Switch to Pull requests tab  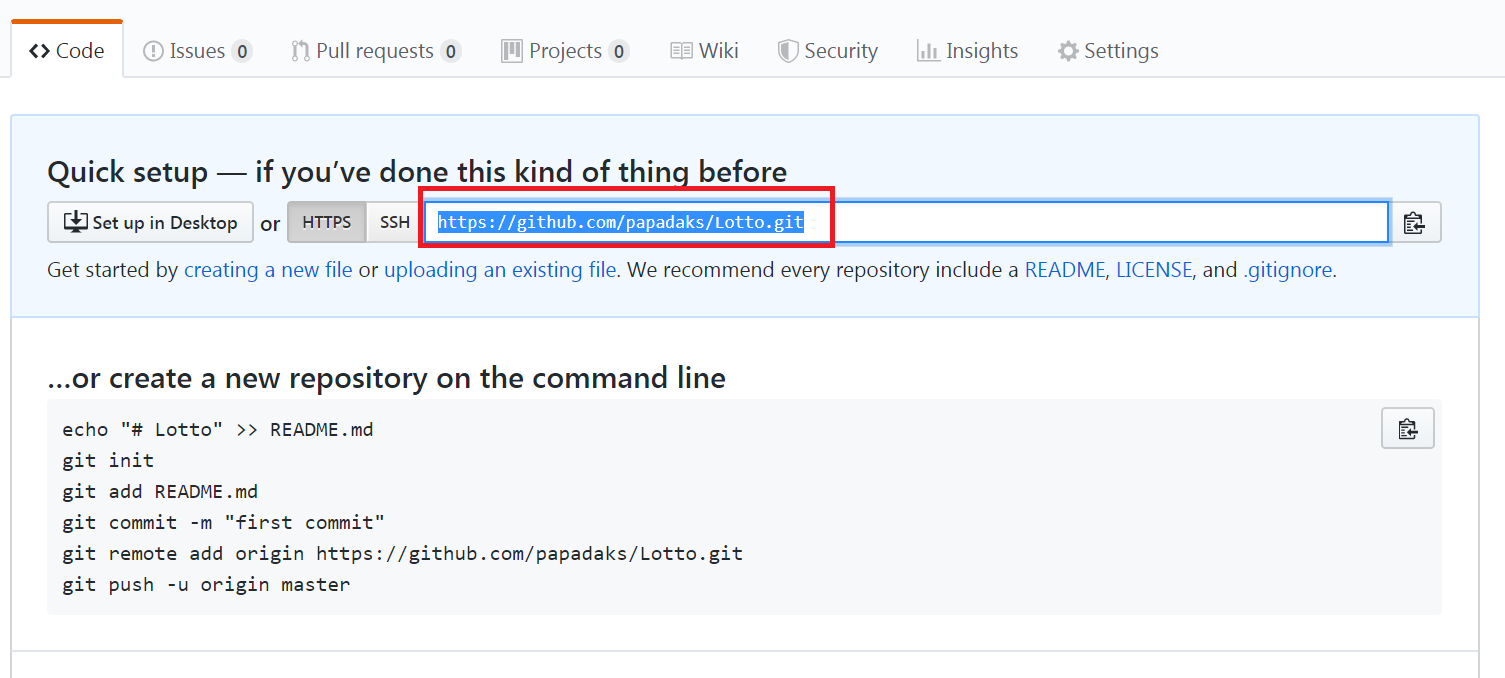[376, 51]
